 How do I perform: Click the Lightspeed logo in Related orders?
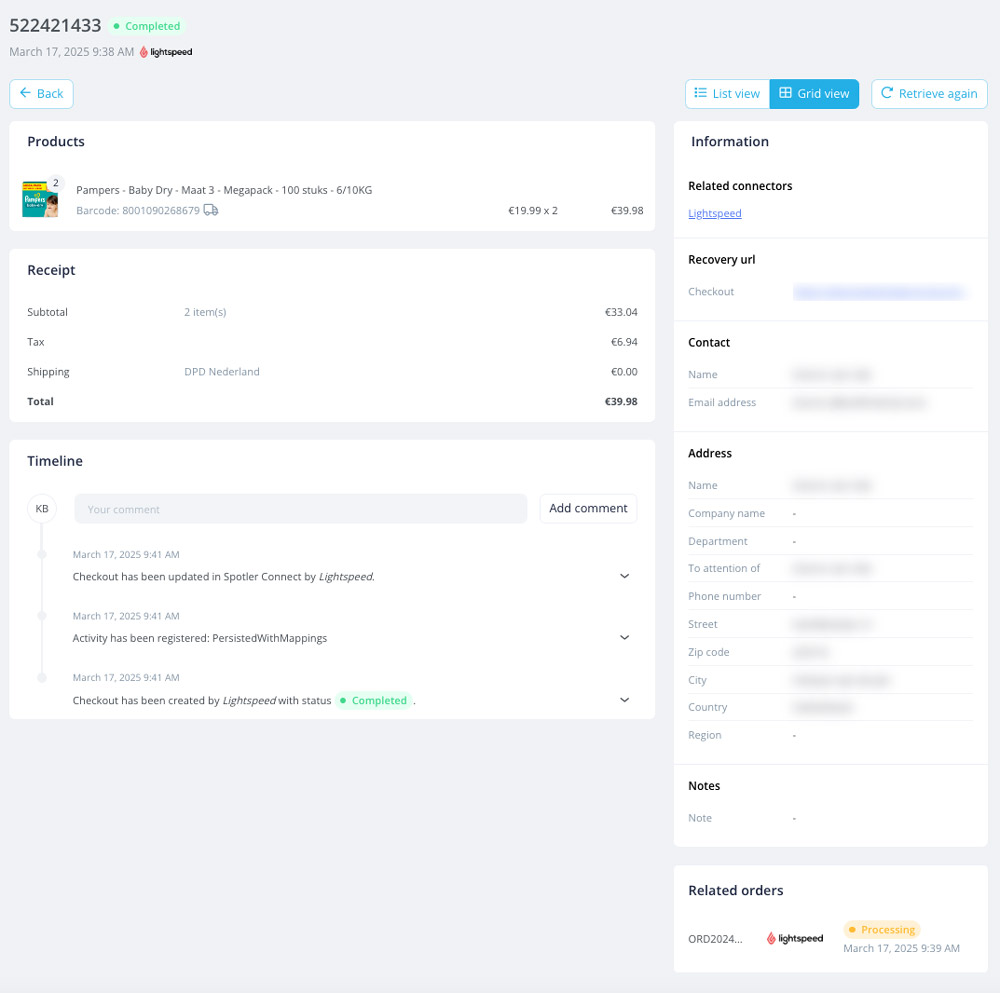click(x=795, y=938)
